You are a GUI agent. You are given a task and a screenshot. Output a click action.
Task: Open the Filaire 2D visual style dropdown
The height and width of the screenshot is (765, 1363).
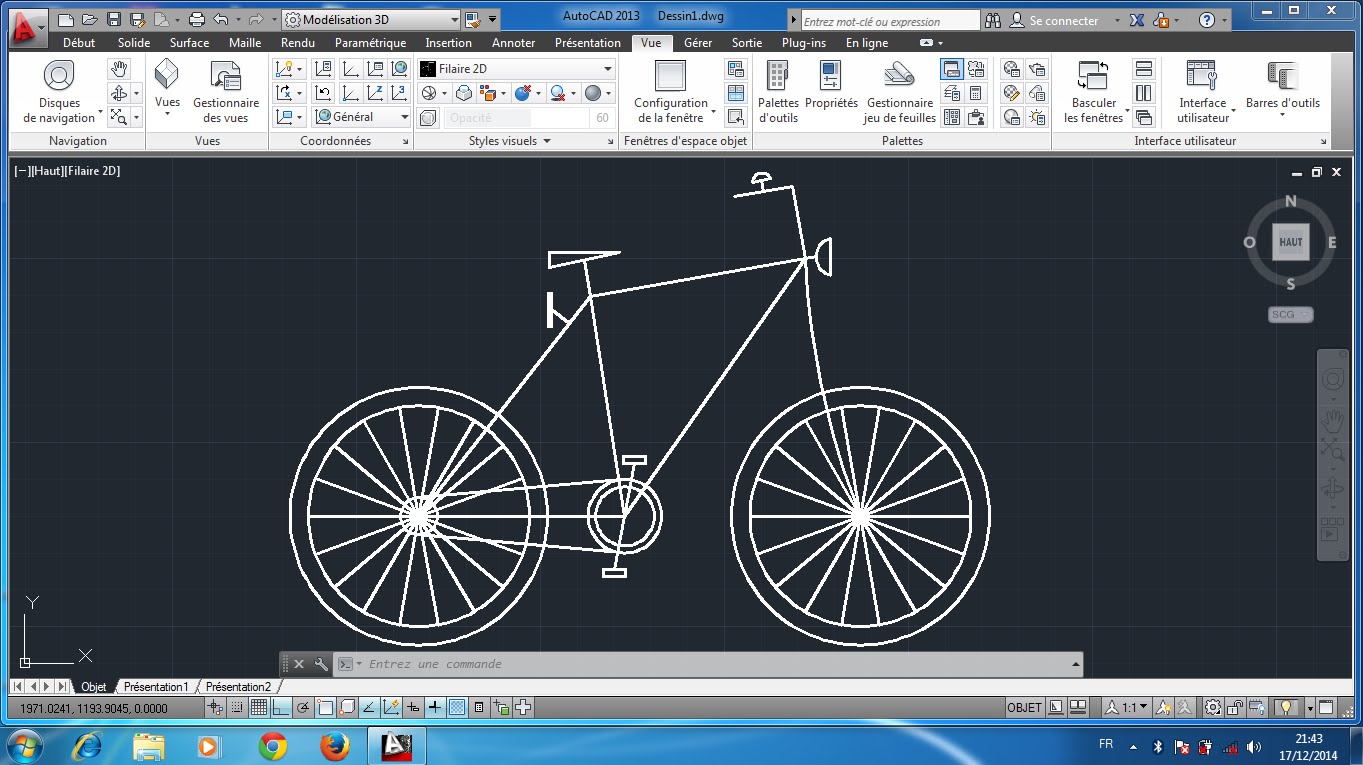point(608,68)
